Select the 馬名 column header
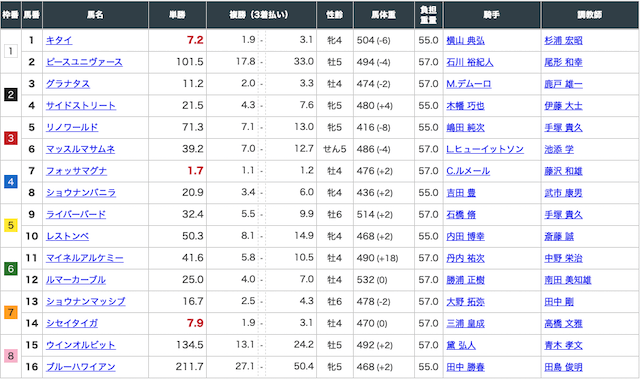Screen dimensions: 640x379 point(95,15)
